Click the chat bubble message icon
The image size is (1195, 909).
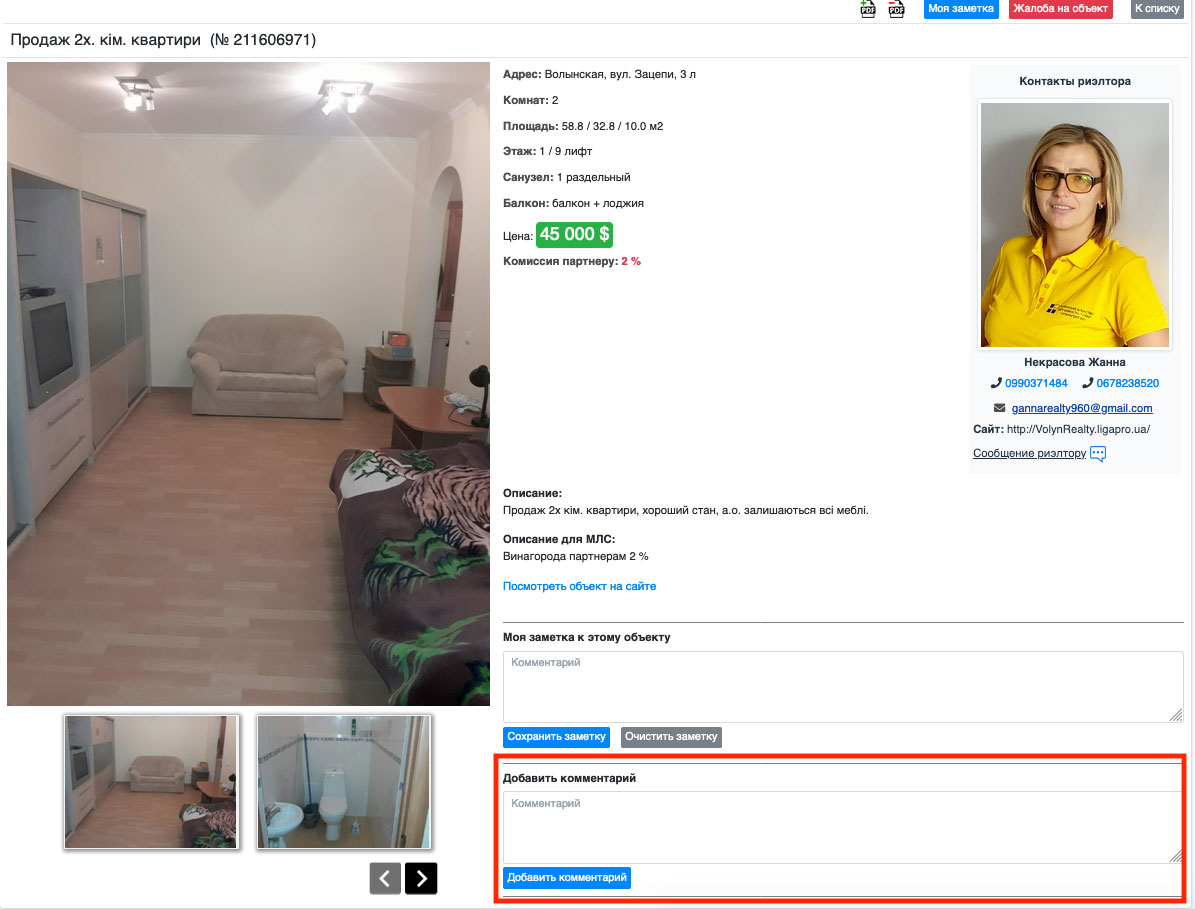(1097, 454)
